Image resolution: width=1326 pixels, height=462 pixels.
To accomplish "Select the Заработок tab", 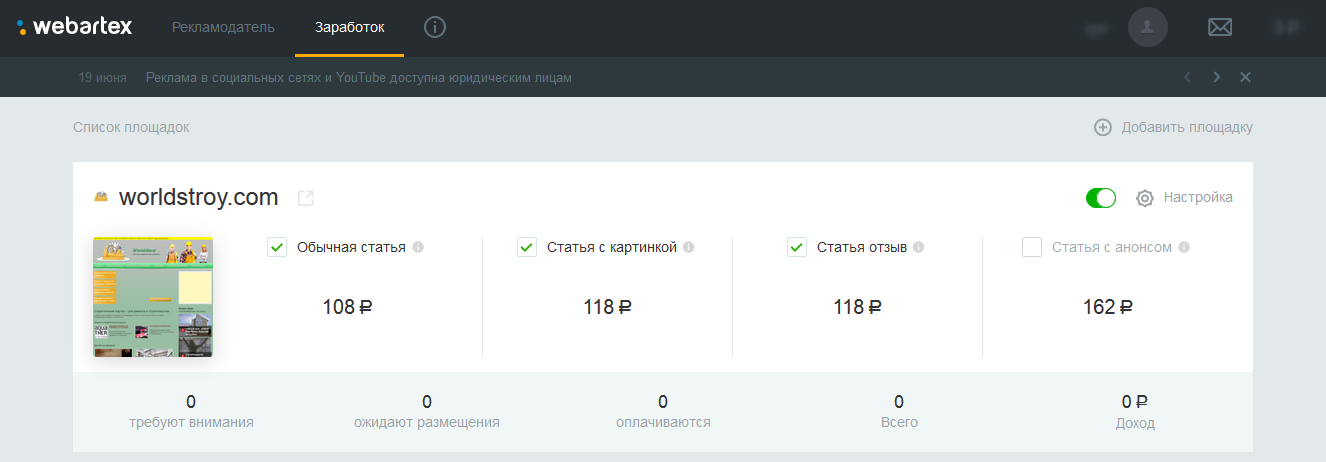I will tap(349, 27).
